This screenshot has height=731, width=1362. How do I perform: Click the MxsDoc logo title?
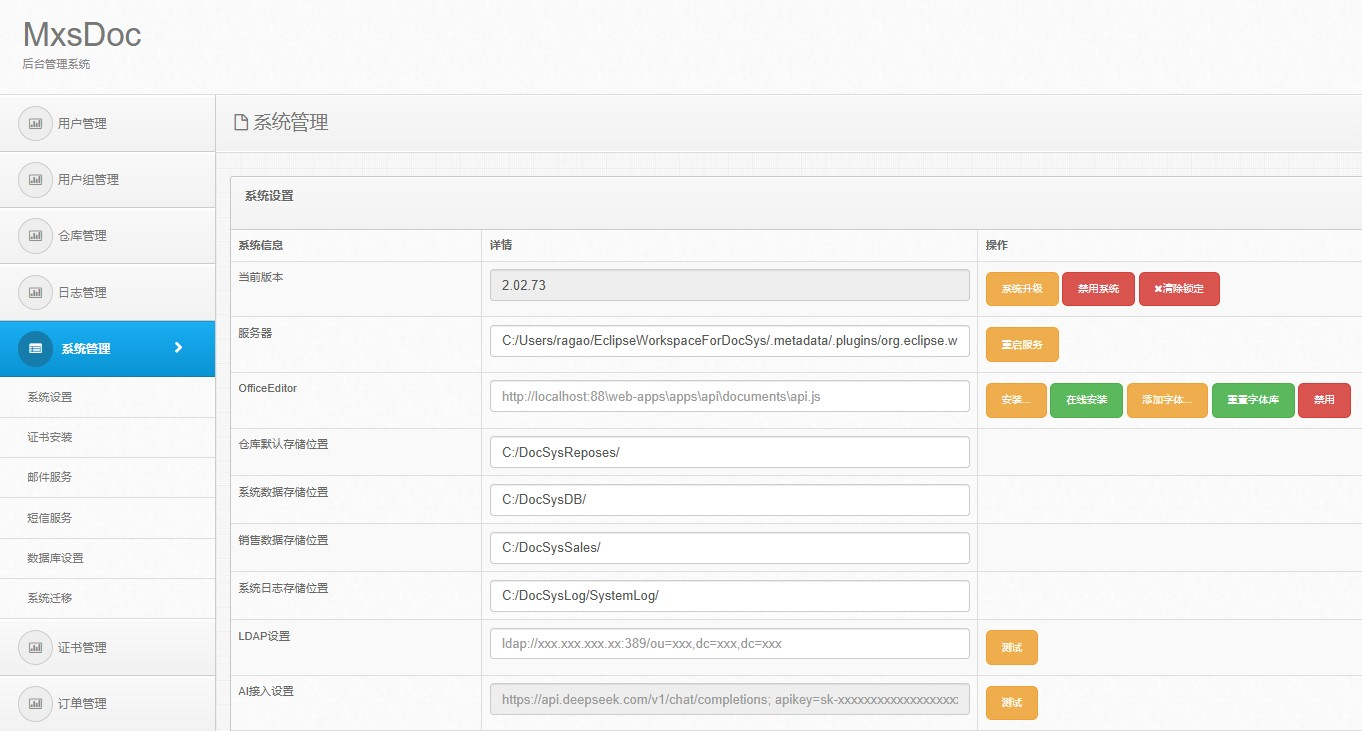[82, 35]
